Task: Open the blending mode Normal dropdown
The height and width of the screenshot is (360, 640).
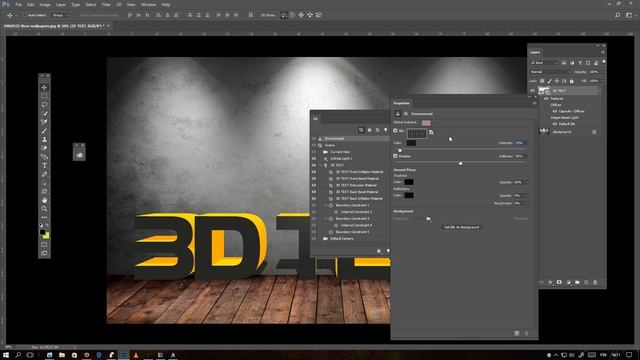Action: click(x=550, y=72)
